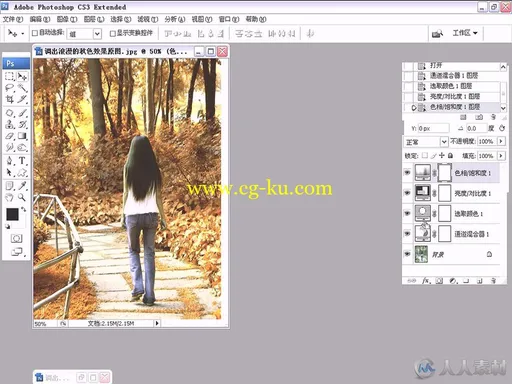Image resolution: width=512 pixels, height=384 pixels.
Task: Select the Eyedropper tool
Action: click(22, 186)
